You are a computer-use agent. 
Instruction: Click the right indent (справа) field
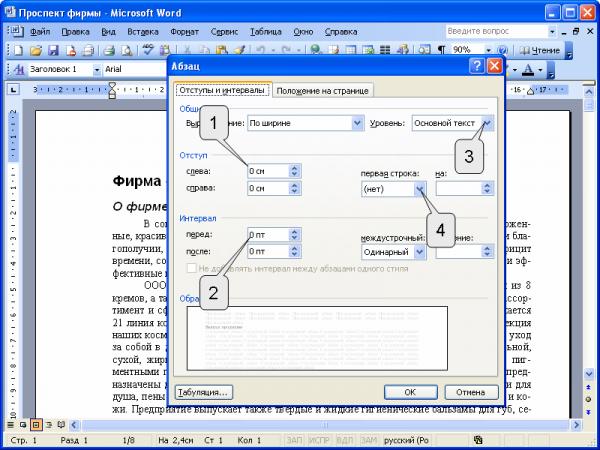[268, 188]
